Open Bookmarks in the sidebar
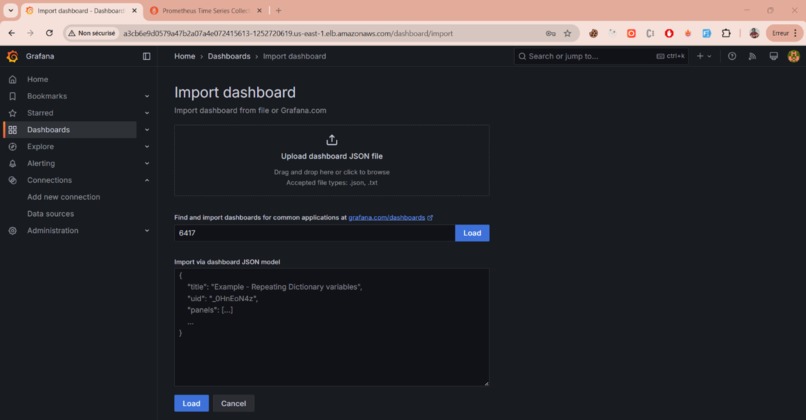 coord(47,96)
